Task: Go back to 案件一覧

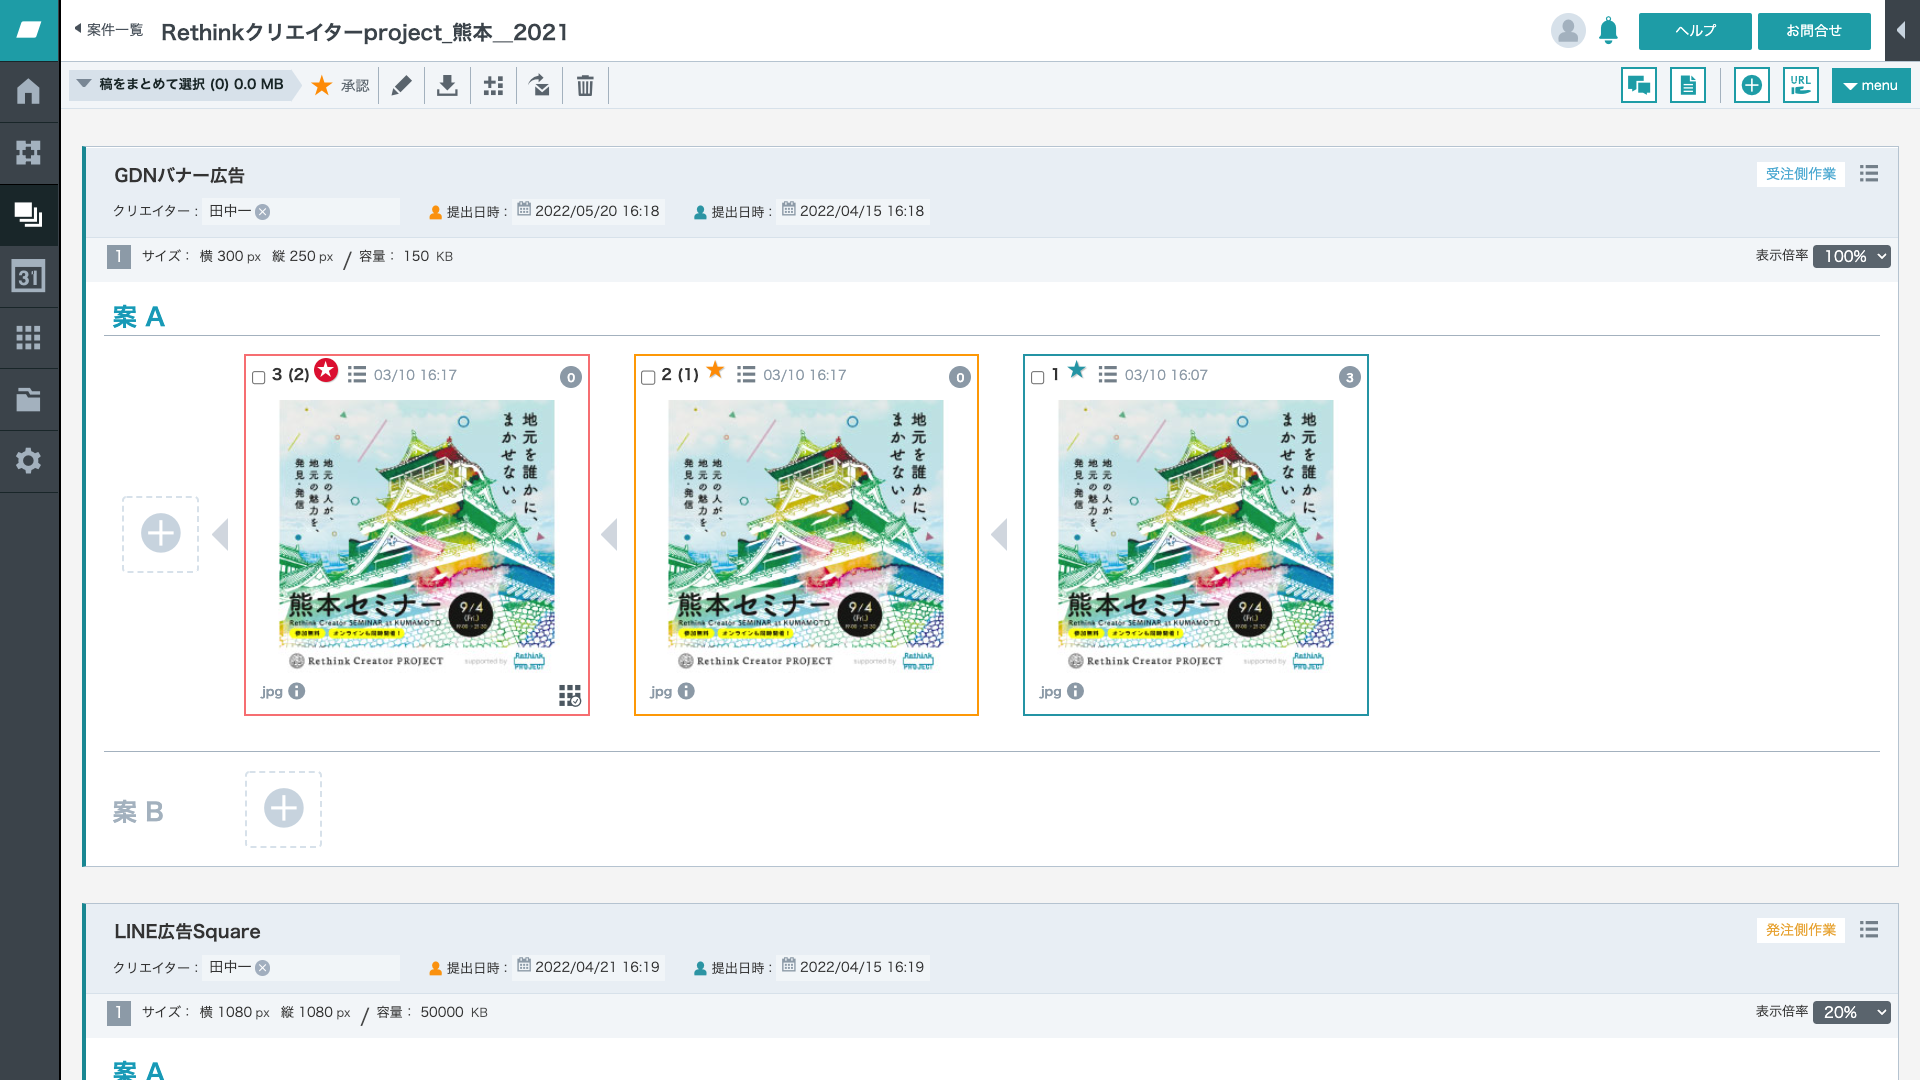Action: [109, 30]
